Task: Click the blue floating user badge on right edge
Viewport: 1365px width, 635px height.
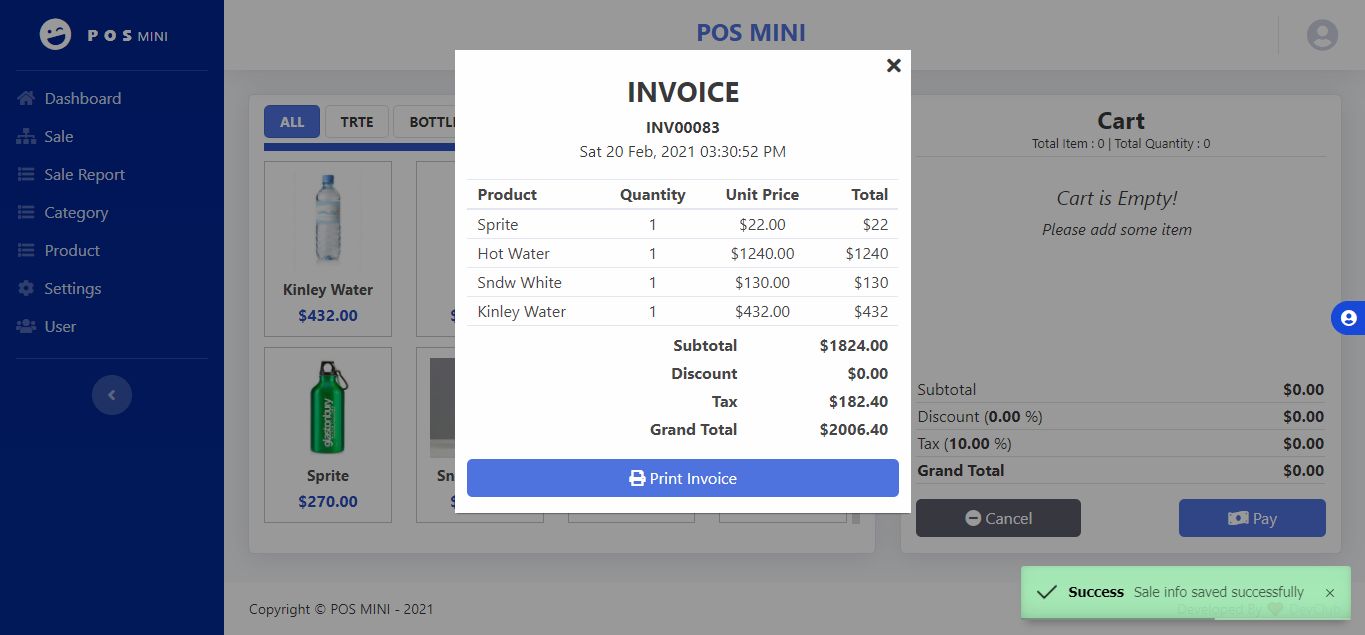Action: tap(1348, 318)
